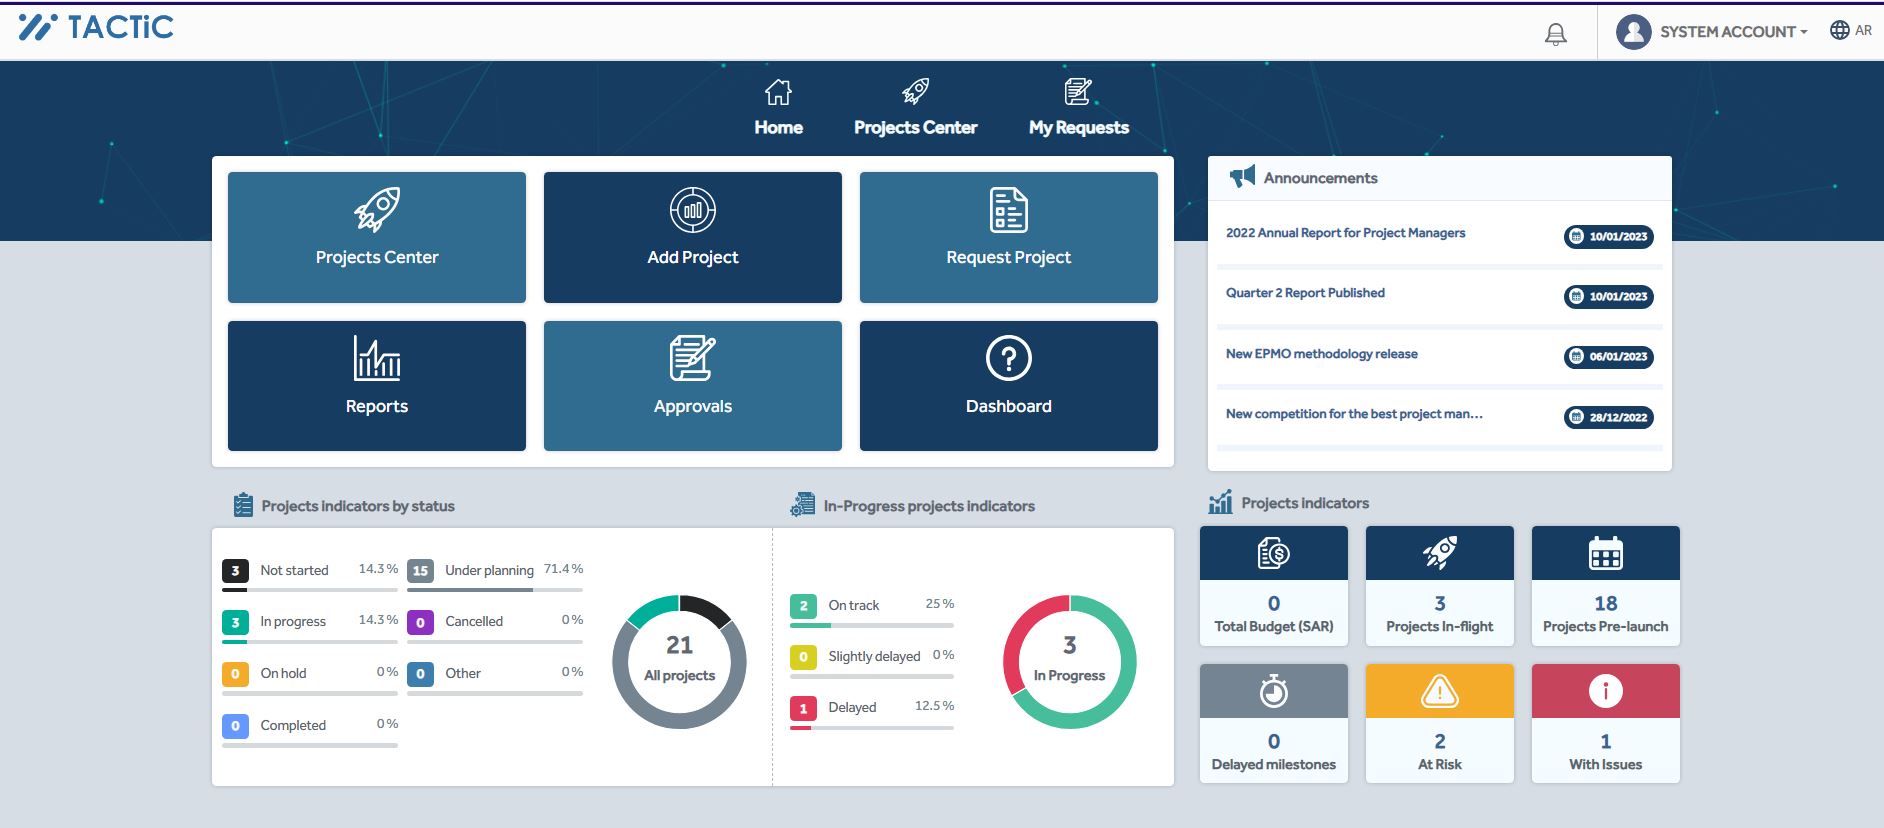Click the On track progress bar

tap(872, 625)
